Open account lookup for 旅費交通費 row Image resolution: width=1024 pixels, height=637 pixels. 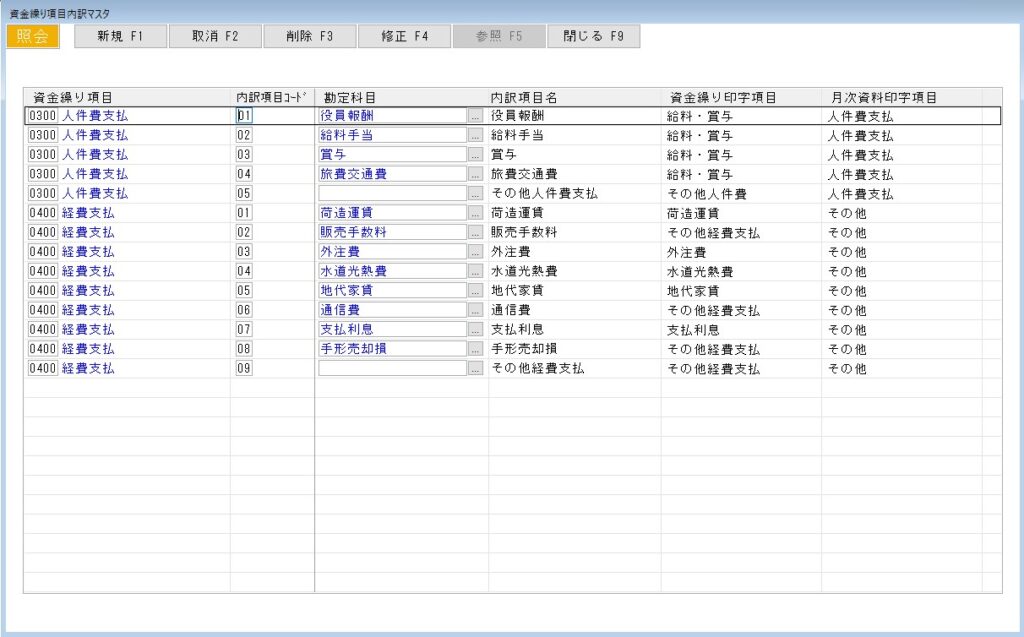click(x=475, y=174)
